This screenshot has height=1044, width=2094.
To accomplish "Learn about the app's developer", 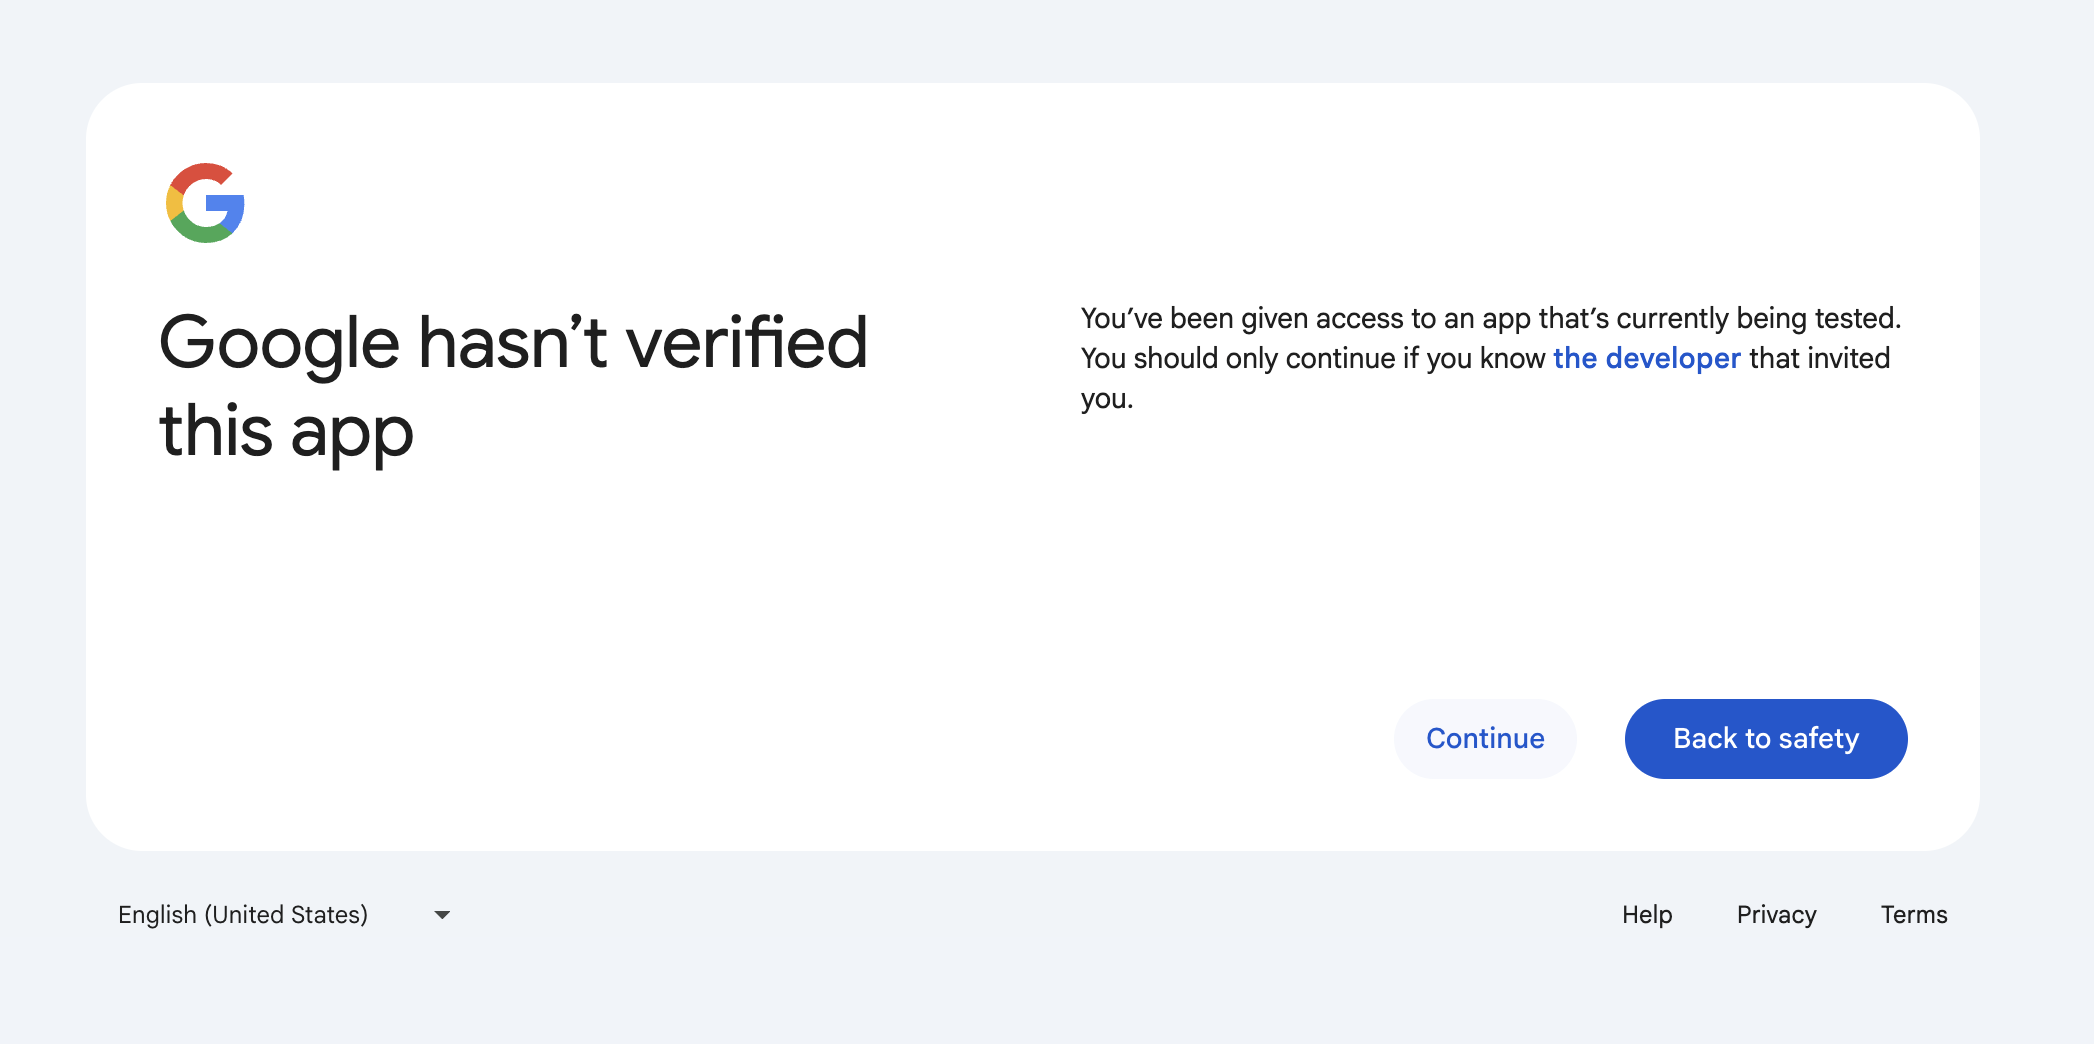I will (x=1646, y=358).
